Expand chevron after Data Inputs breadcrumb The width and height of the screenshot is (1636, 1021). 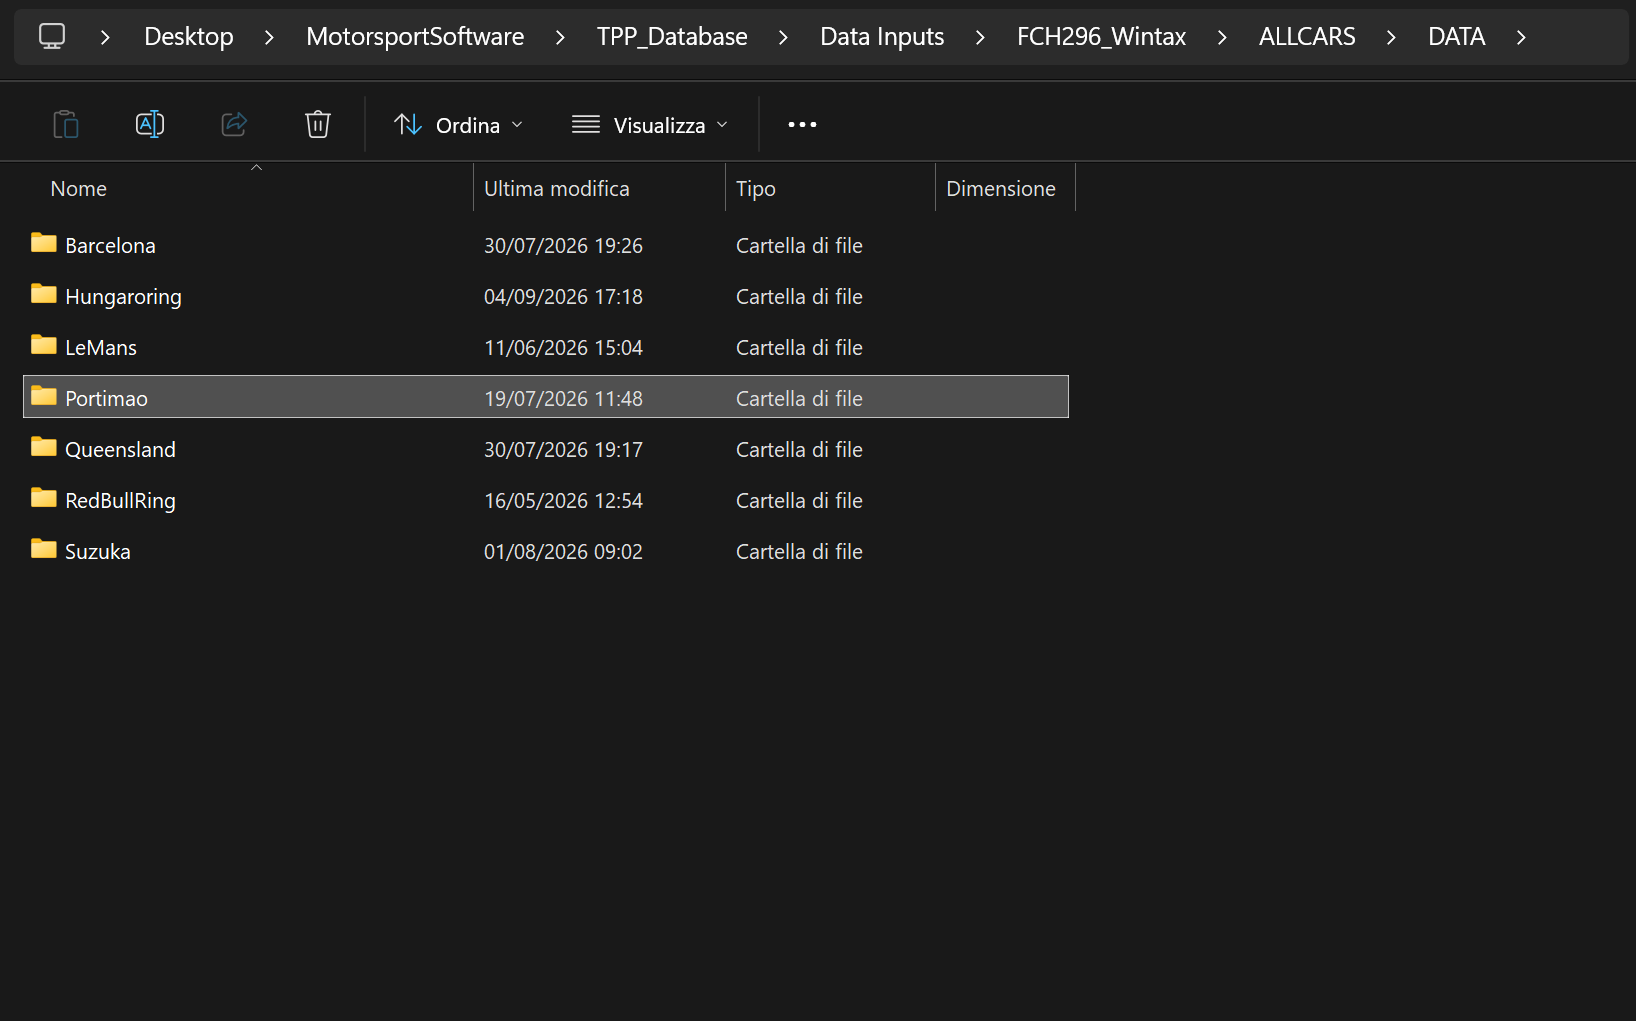tap(980, 37)
